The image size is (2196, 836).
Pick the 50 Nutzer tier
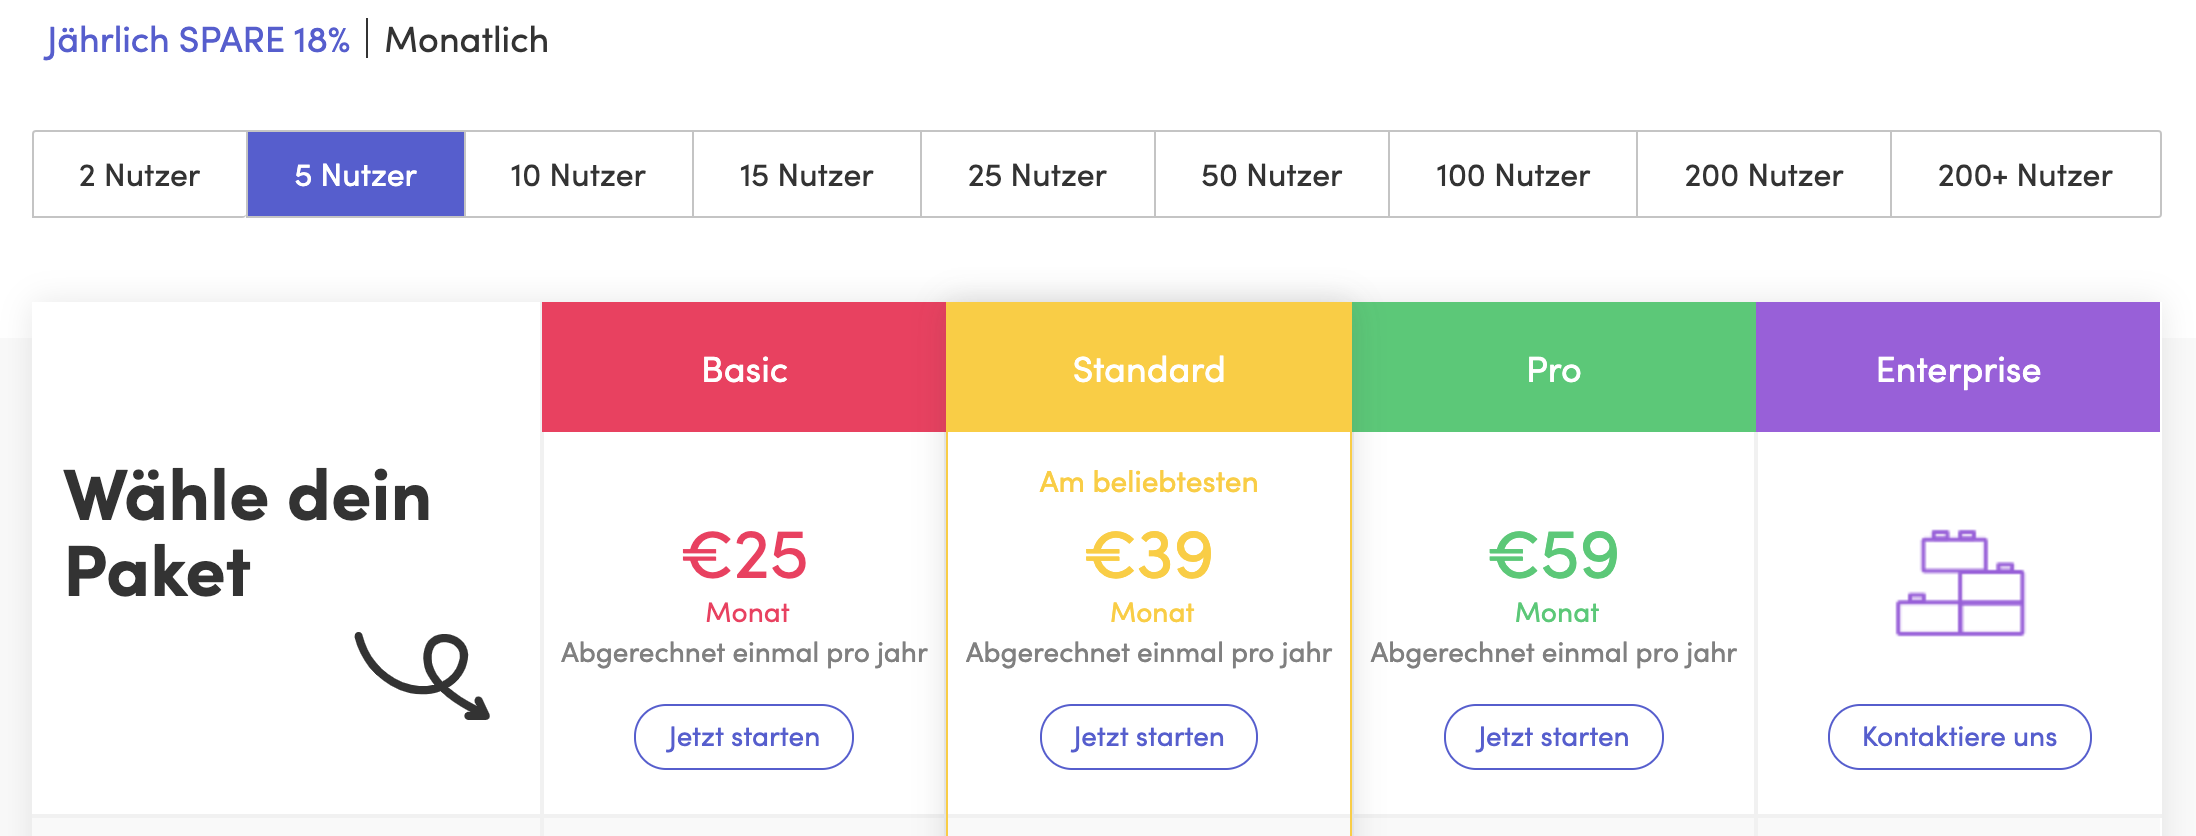point(1271,175)
